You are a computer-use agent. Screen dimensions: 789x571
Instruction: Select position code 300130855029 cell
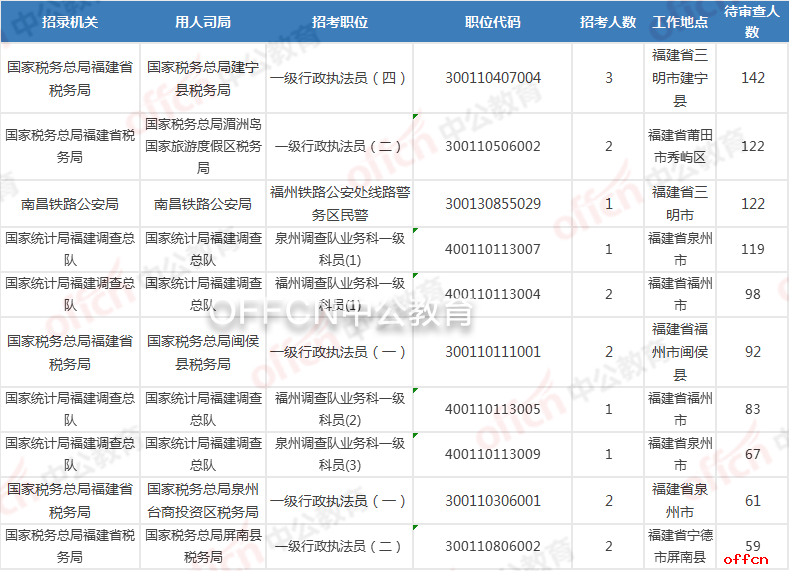(x=493, y=204)
